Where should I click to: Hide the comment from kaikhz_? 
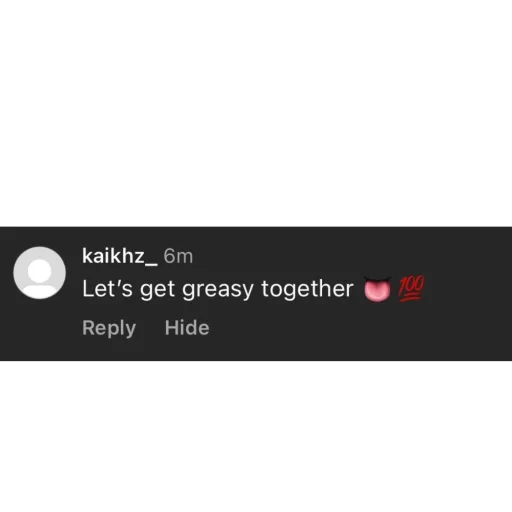(x=187, y=328)
